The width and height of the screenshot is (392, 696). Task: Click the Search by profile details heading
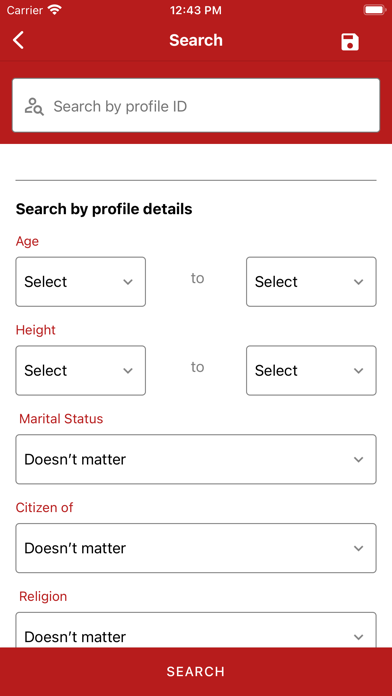tap(104, 209)
